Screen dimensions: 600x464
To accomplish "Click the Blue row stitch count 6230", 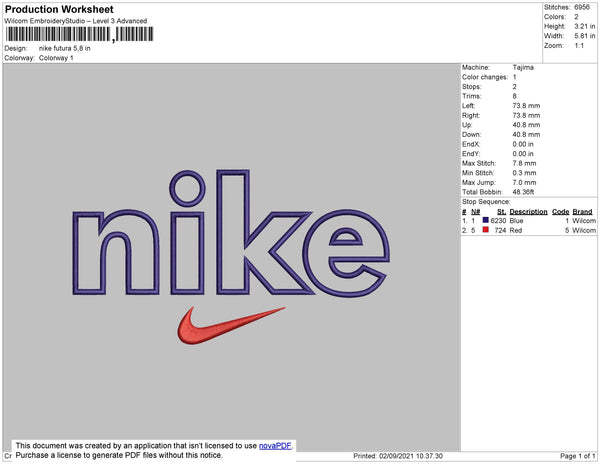I will pyautogui.click(x=498, y=221).
